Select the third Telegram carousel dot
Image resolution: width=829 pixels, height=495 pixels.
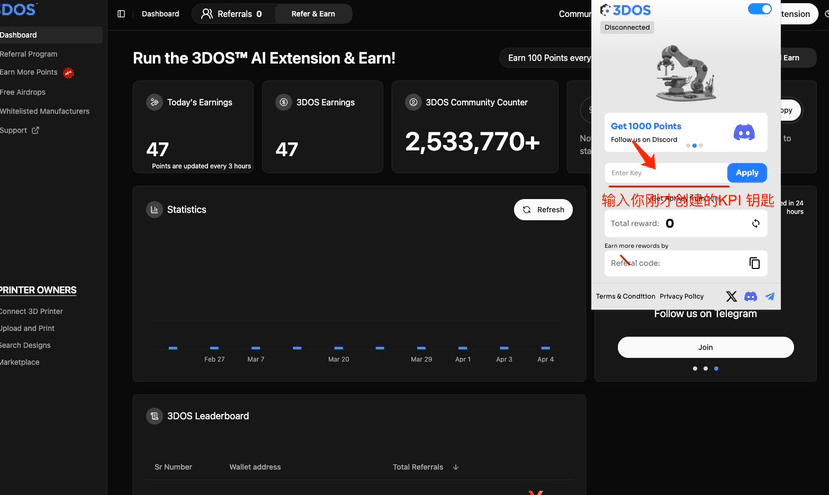[x=716, y=369]
